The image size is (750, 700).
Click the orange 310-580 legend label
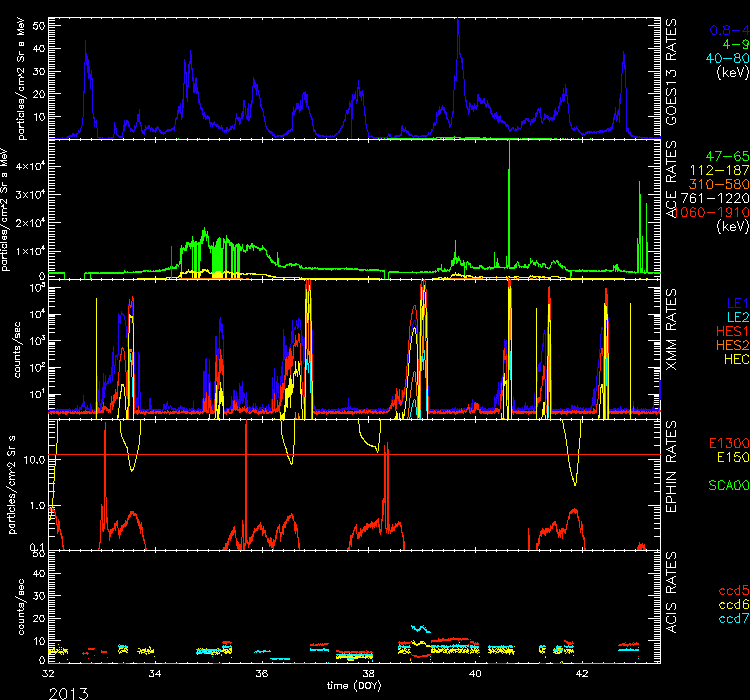point(719,185)
